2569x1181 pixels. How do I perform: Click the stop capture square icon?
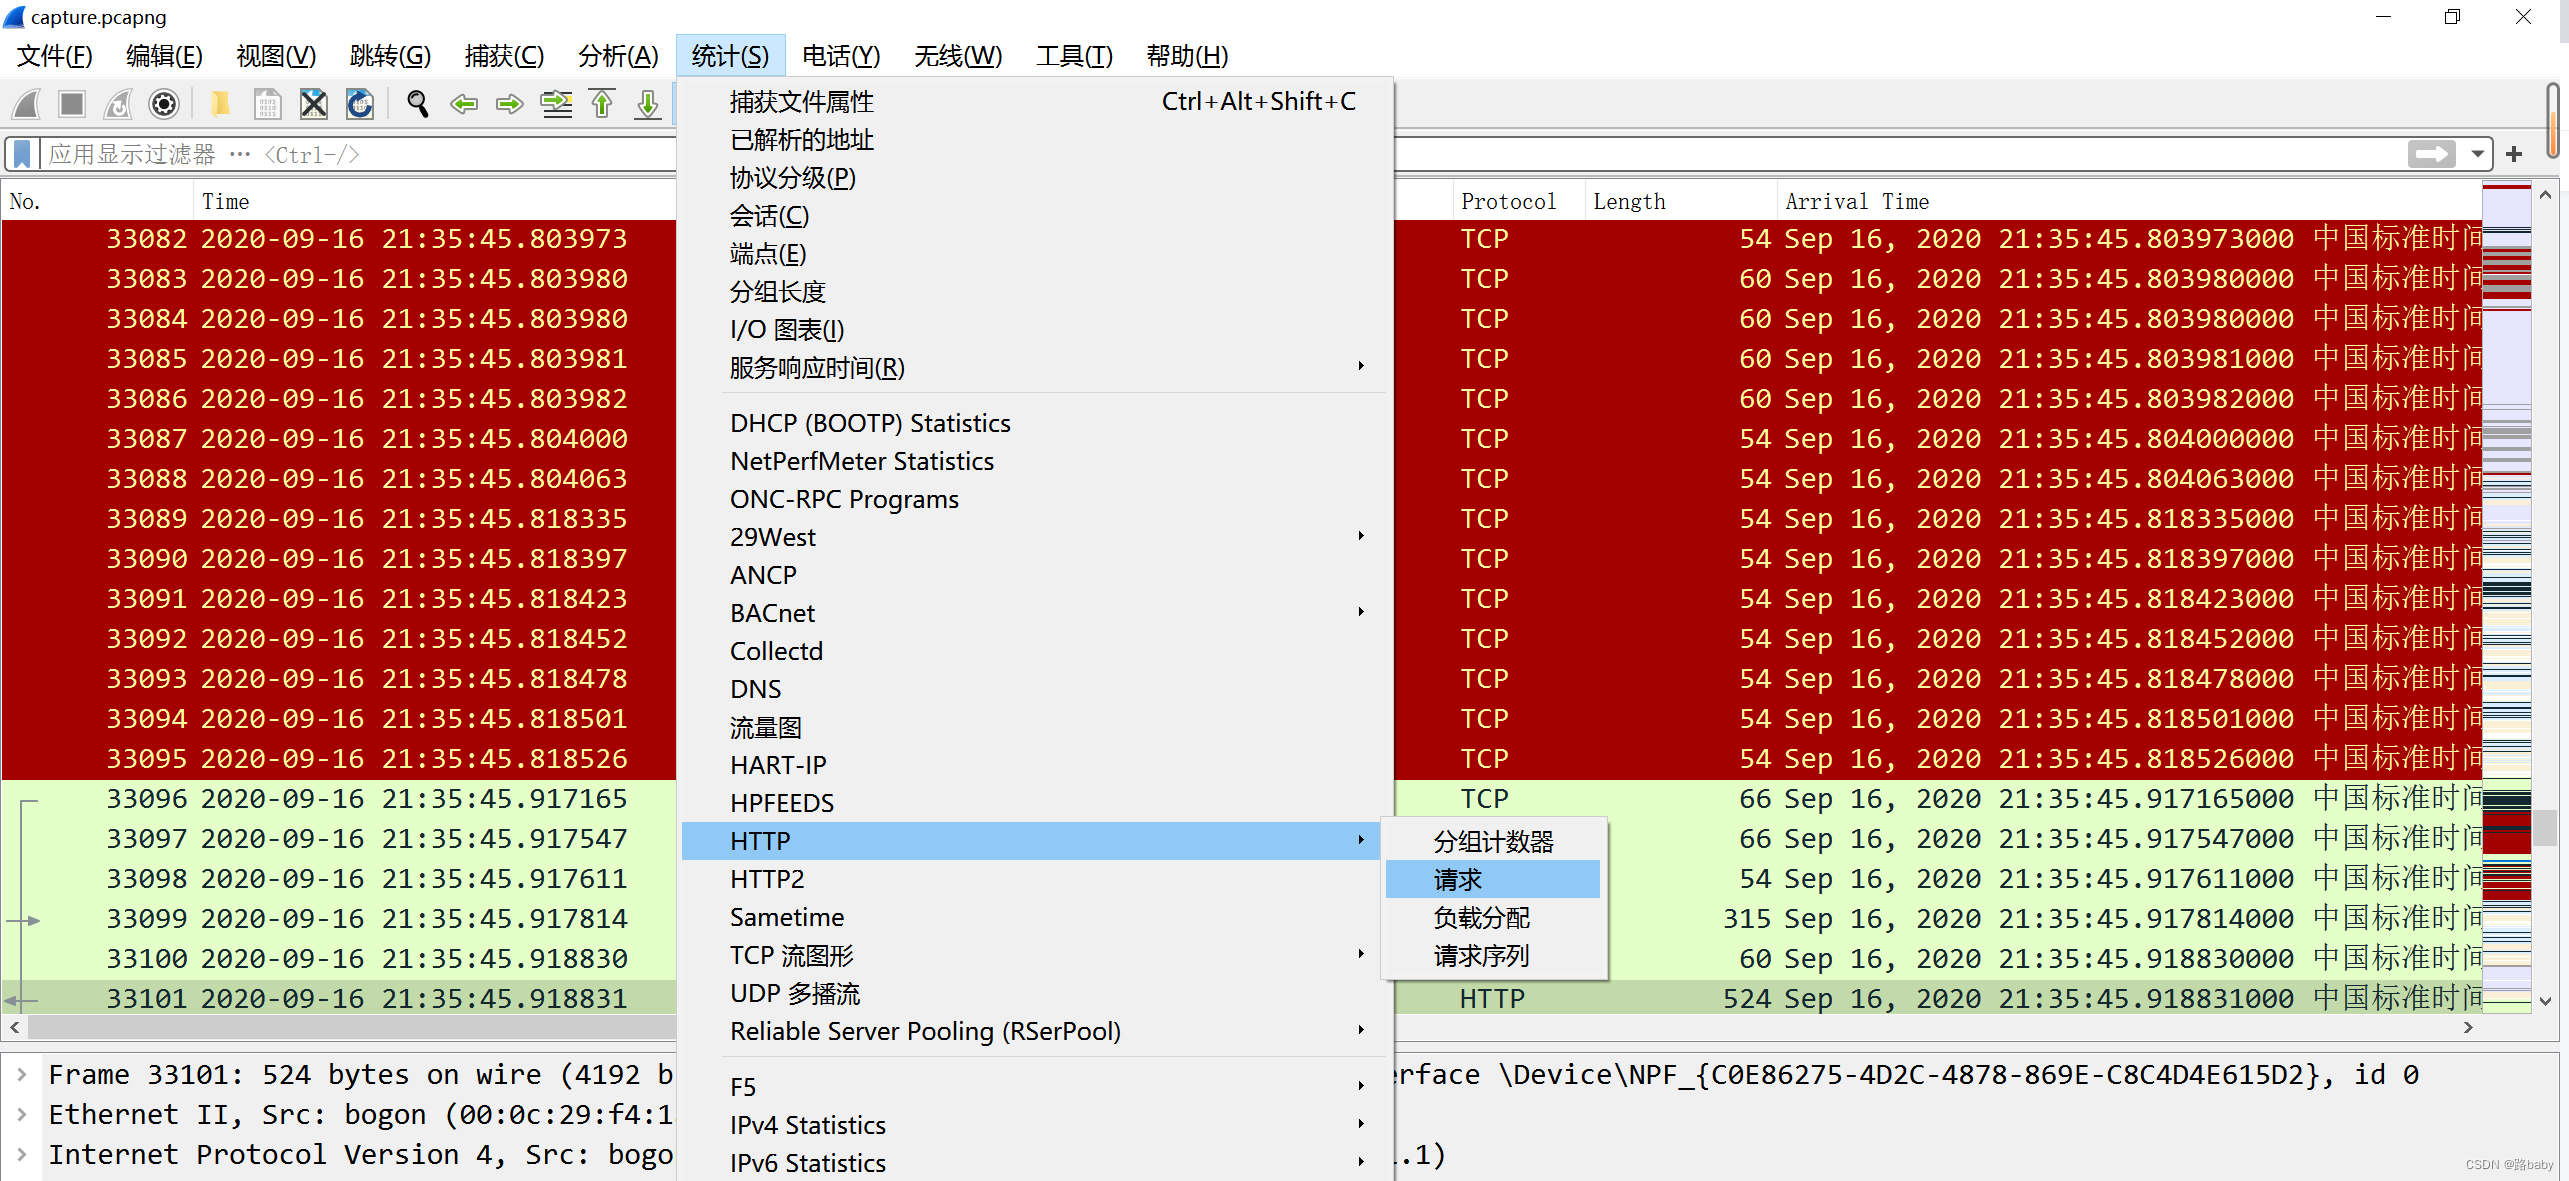72,104
